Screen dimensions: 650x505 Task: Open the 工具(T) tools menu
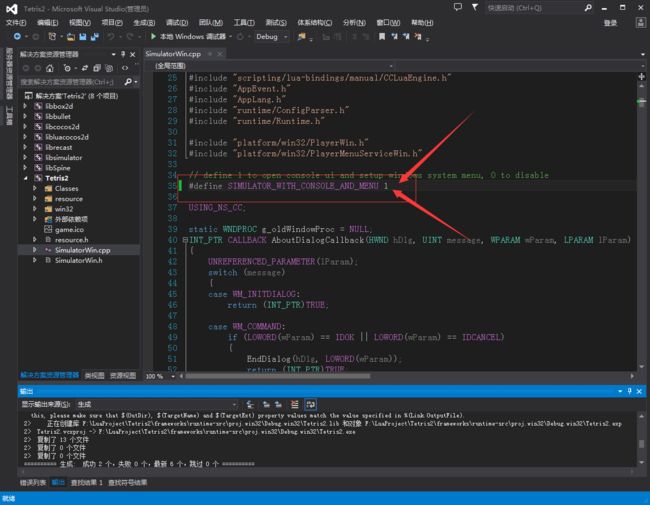pos(244,22)
